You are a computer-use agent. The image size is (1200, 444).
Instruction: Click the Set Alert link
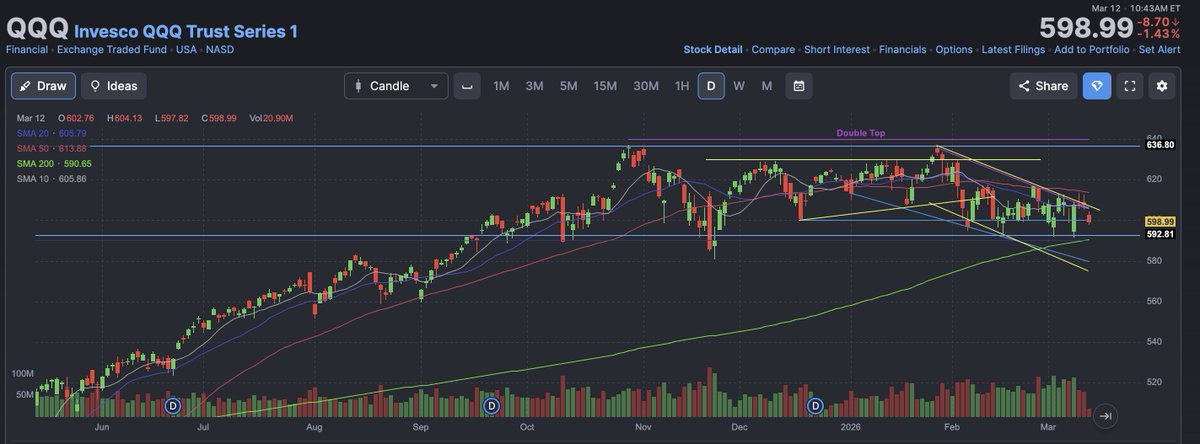pyautogui.click(x=1161, y=49)
